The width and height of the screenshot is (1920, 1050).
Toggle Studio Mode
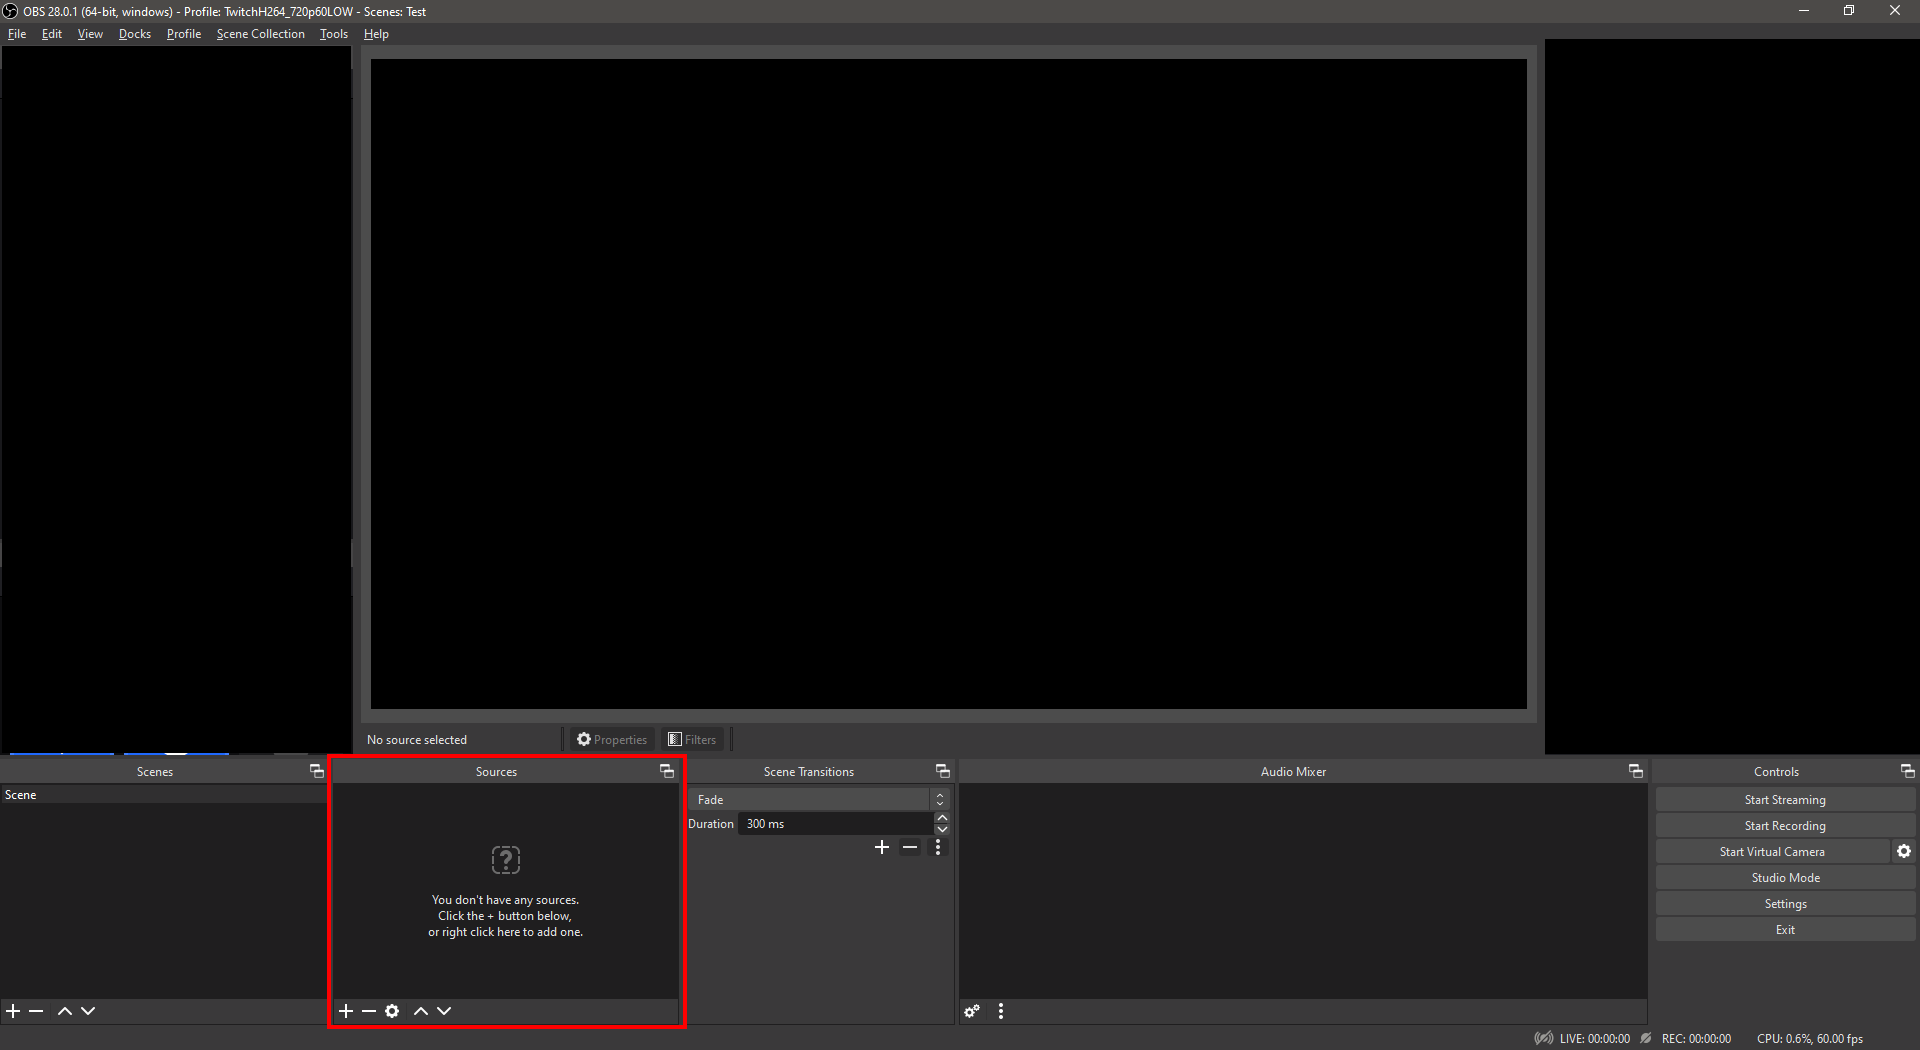click(1785, 877)
